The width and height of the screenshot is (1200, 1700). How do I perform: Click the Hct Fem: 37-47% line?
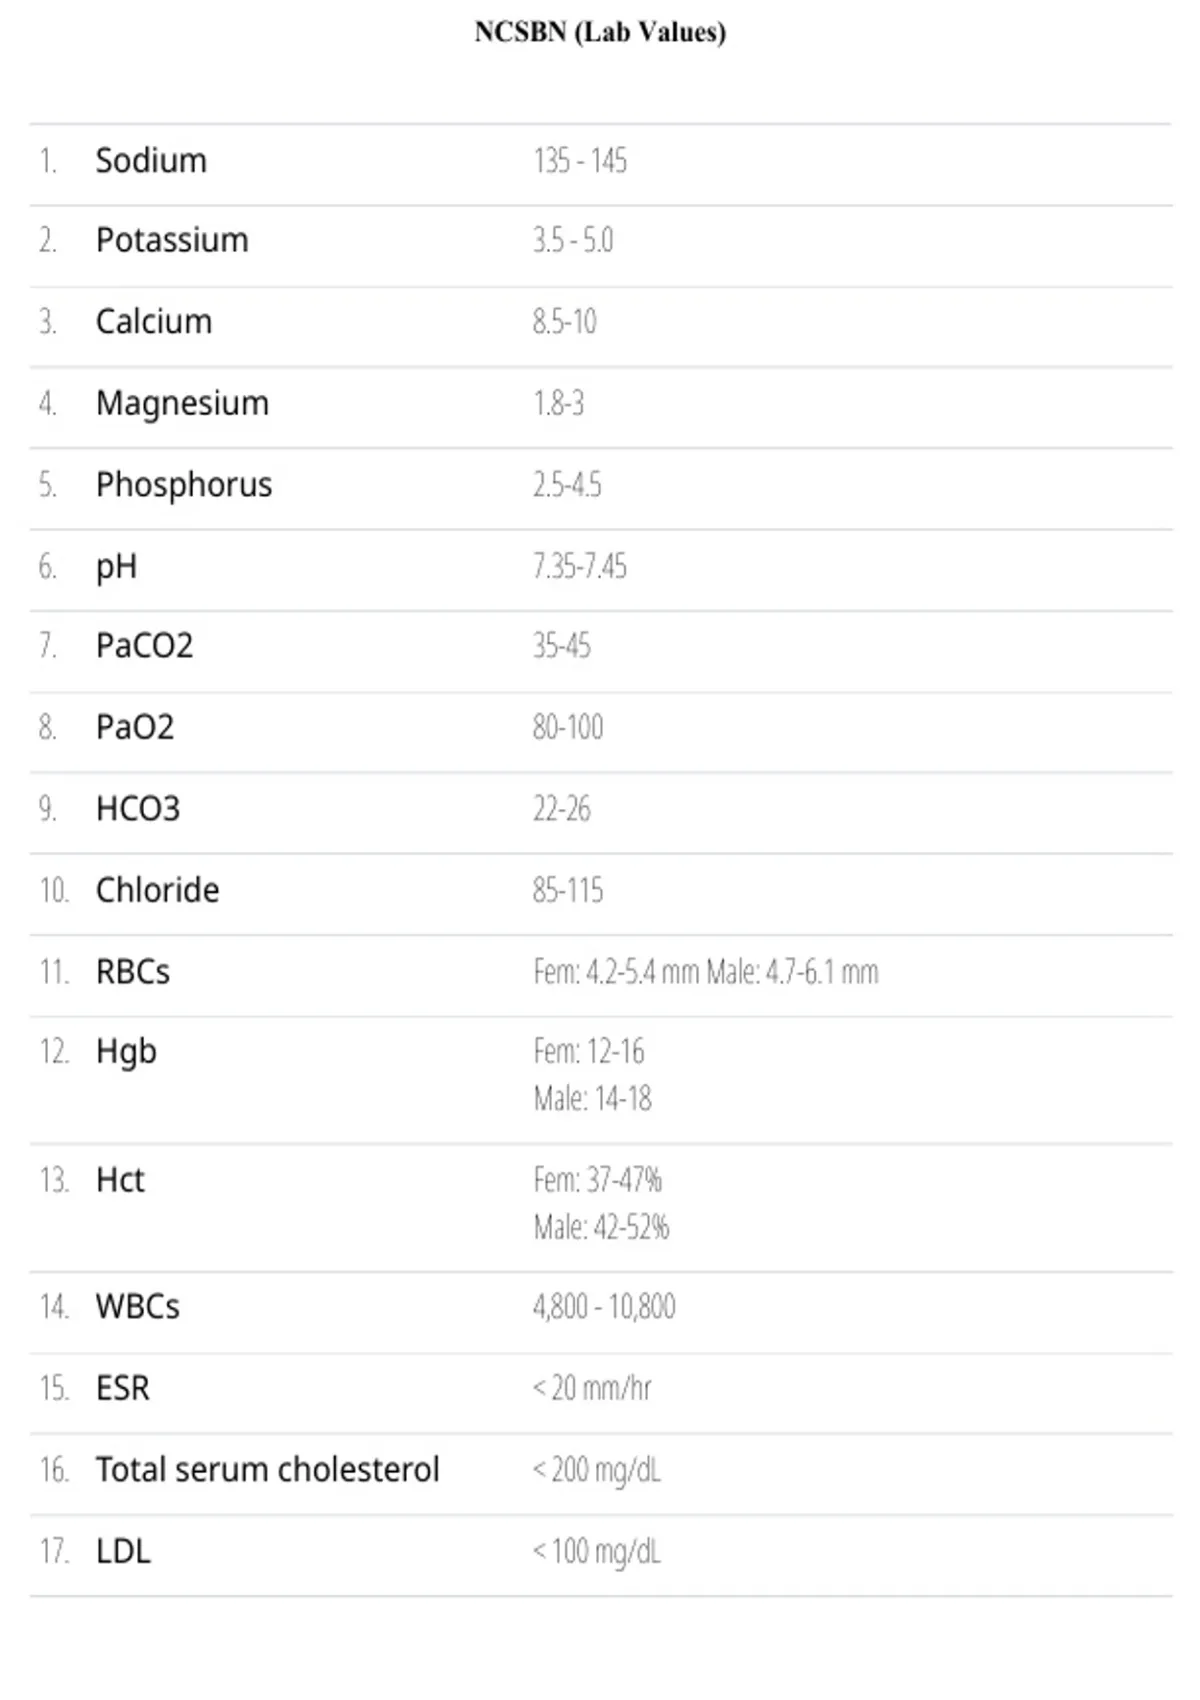(597, 1180)
